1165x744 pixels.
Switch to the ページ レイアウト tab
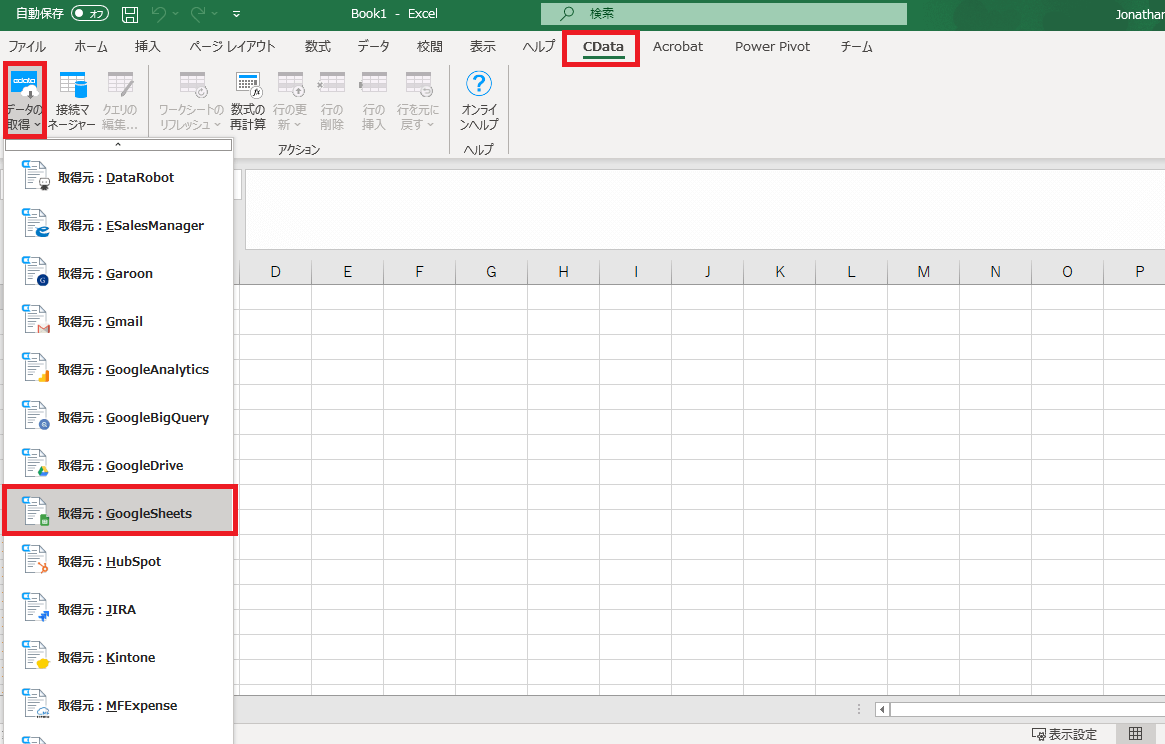click(x=232, y=46)
